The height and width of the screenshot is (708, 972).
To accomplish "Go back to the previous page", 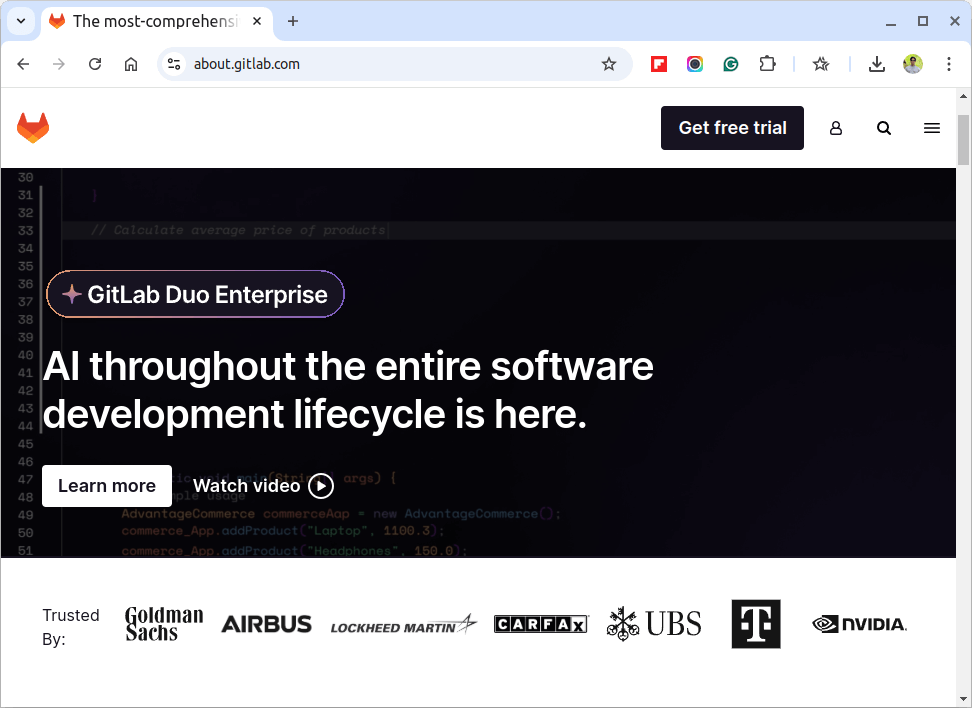I will coord(24,64).
